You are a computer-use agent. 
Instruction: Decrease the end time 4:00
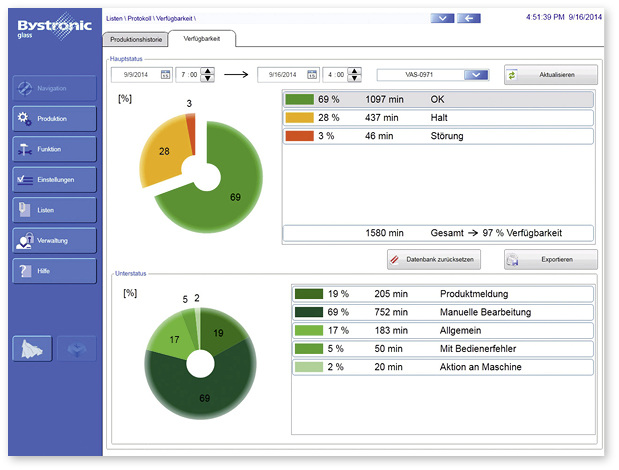355,78
